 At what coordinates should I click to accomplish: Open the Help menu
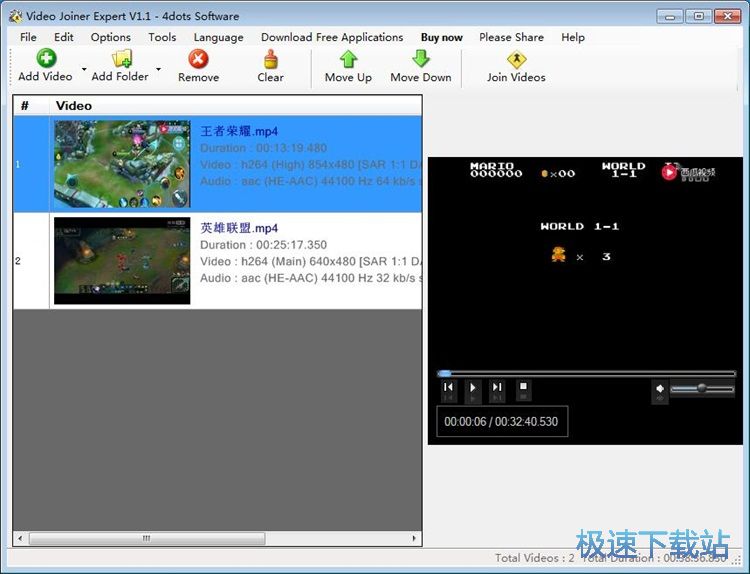(573, 37)
